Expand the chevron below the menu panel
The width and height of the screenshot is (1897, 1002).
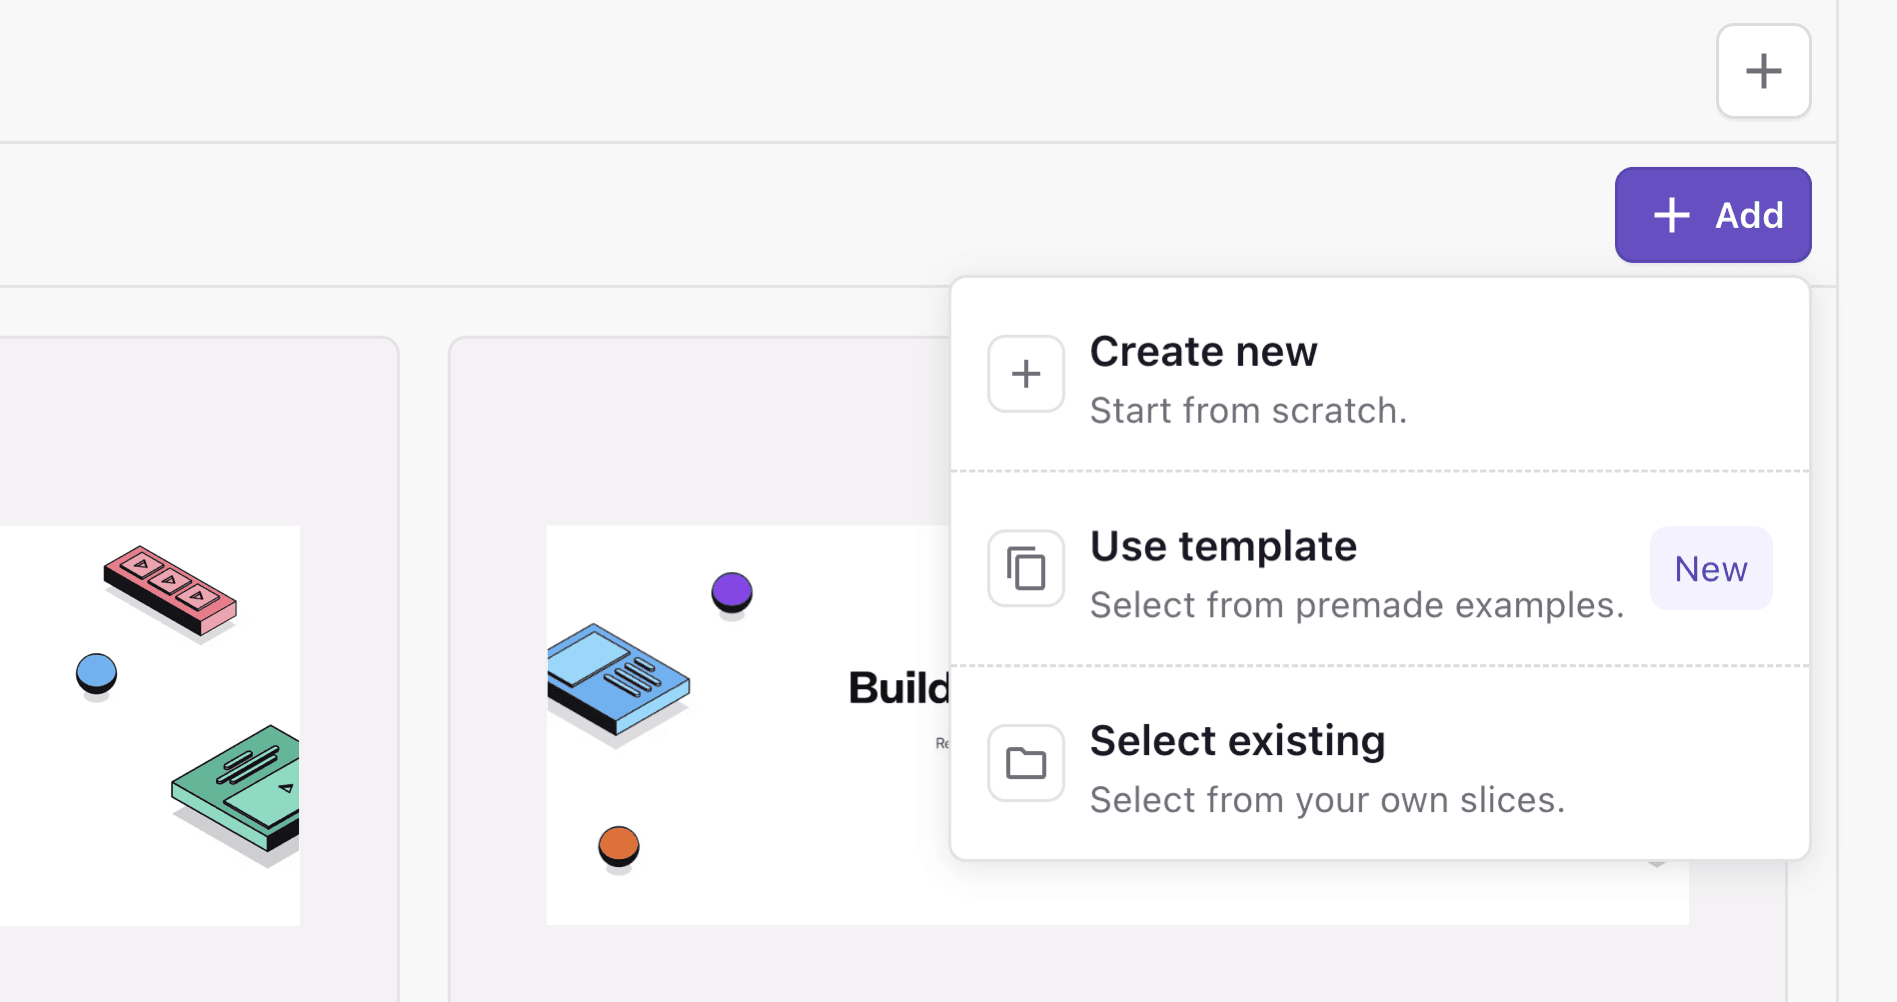coord(1655,862)
